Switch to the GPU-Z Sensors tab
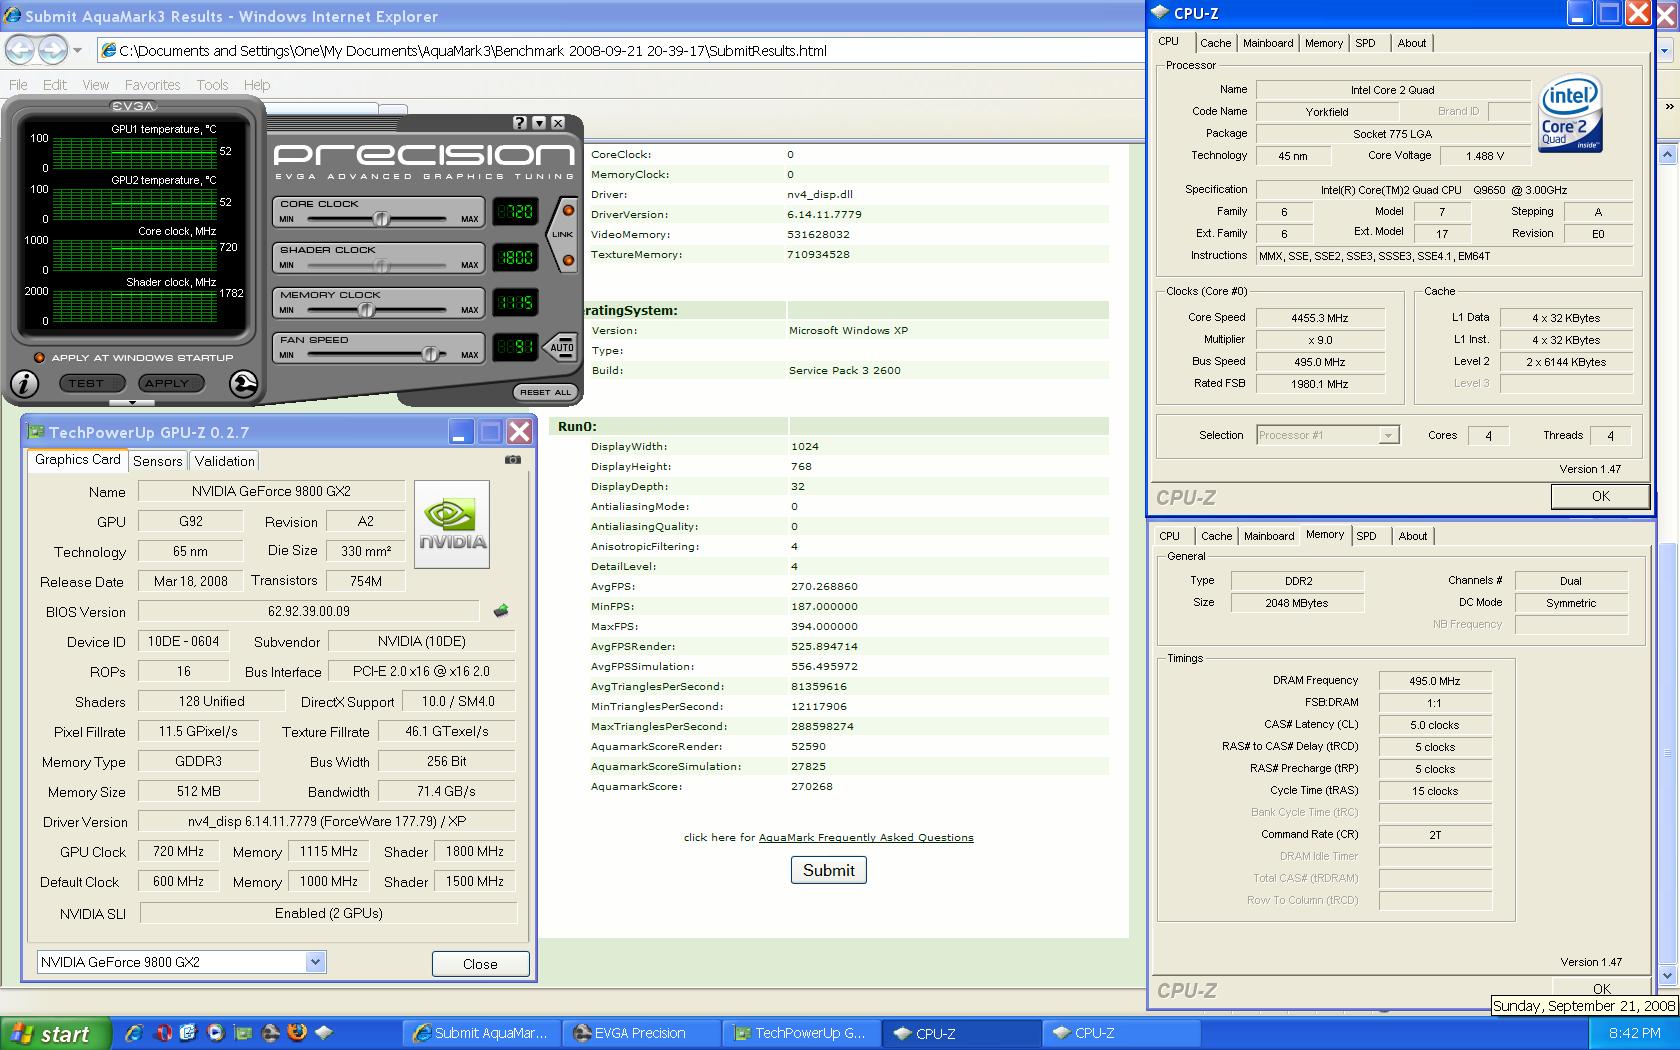Image resolution: width=1680 pixels, height=1050 pixels. [x=158, y=461]
